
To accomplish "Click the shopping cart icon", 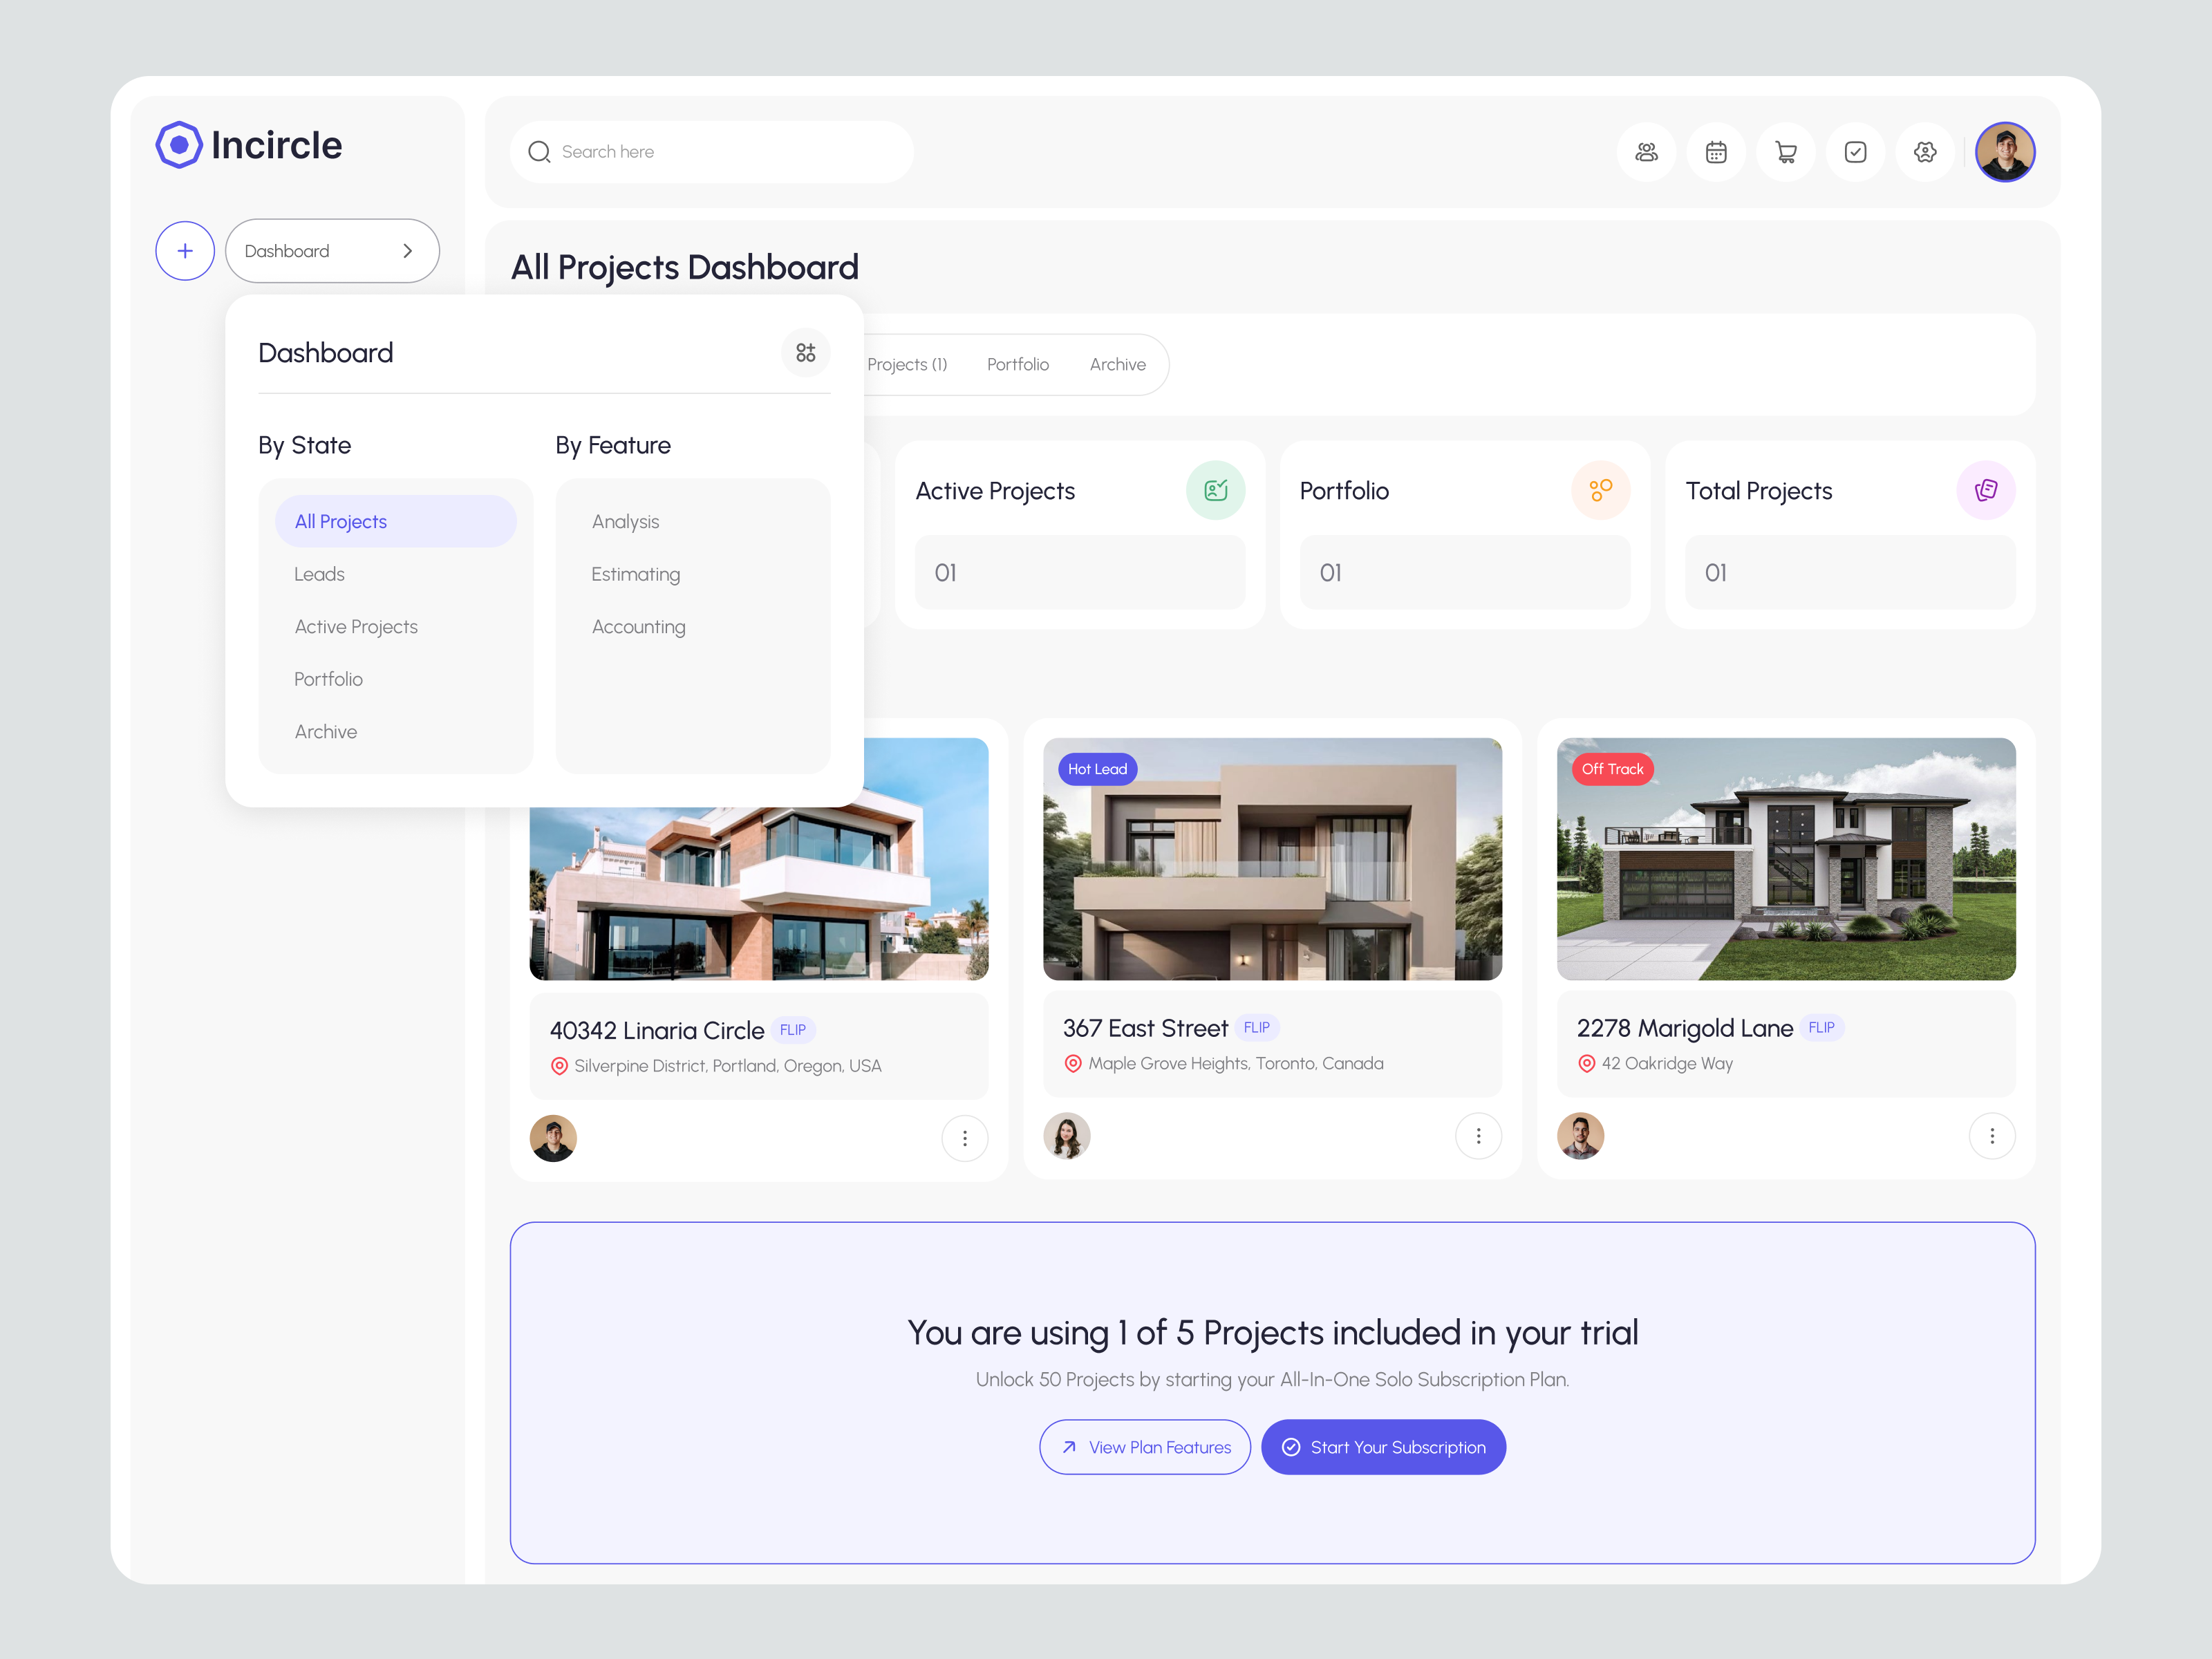I will 1786,152.
